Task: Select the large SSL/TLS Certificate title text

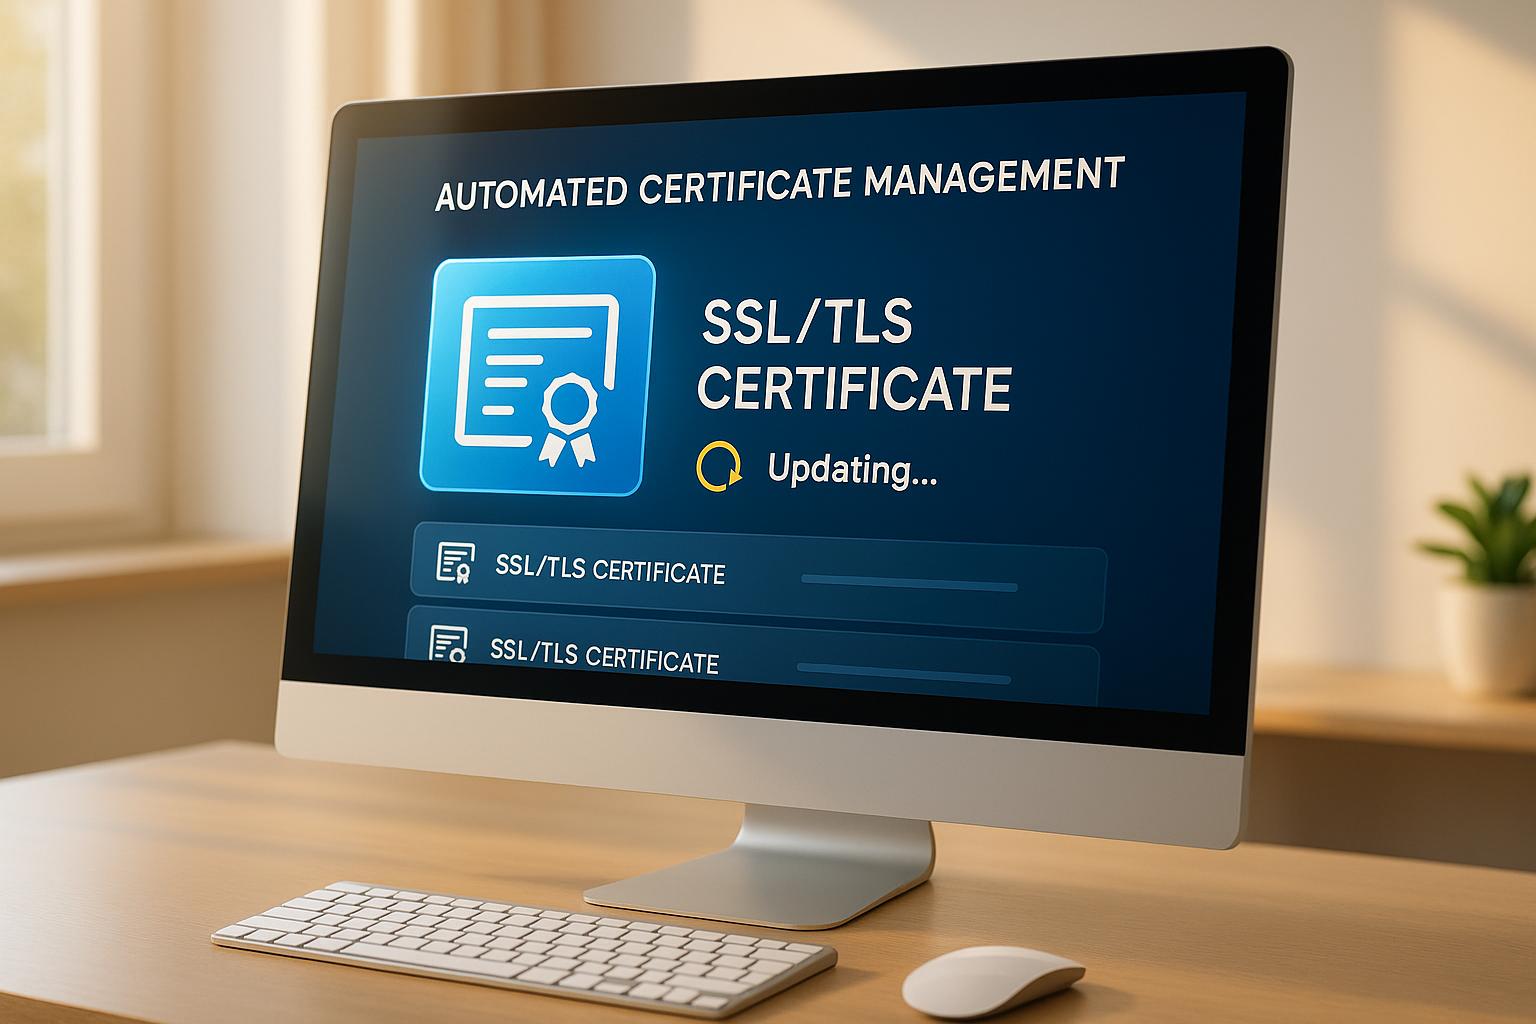Action: point(852,357)
